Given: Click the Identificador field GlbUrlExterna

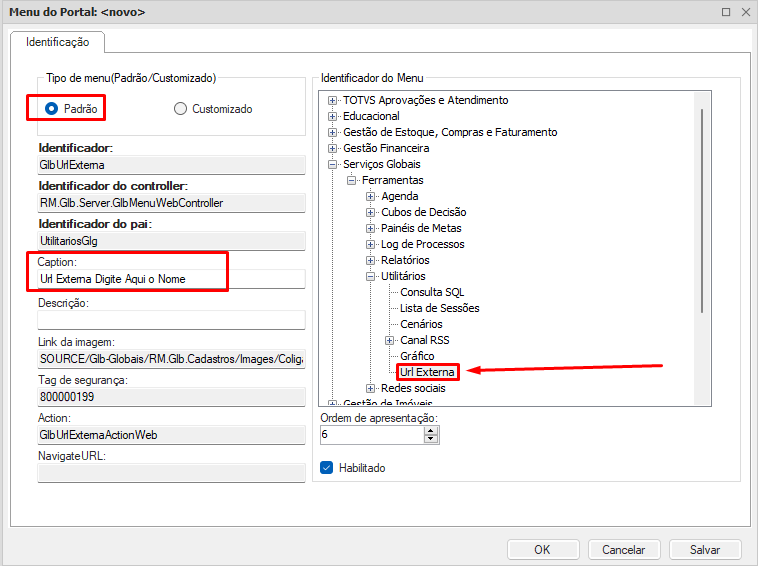Looking at the screenshot, I should 171,165.
